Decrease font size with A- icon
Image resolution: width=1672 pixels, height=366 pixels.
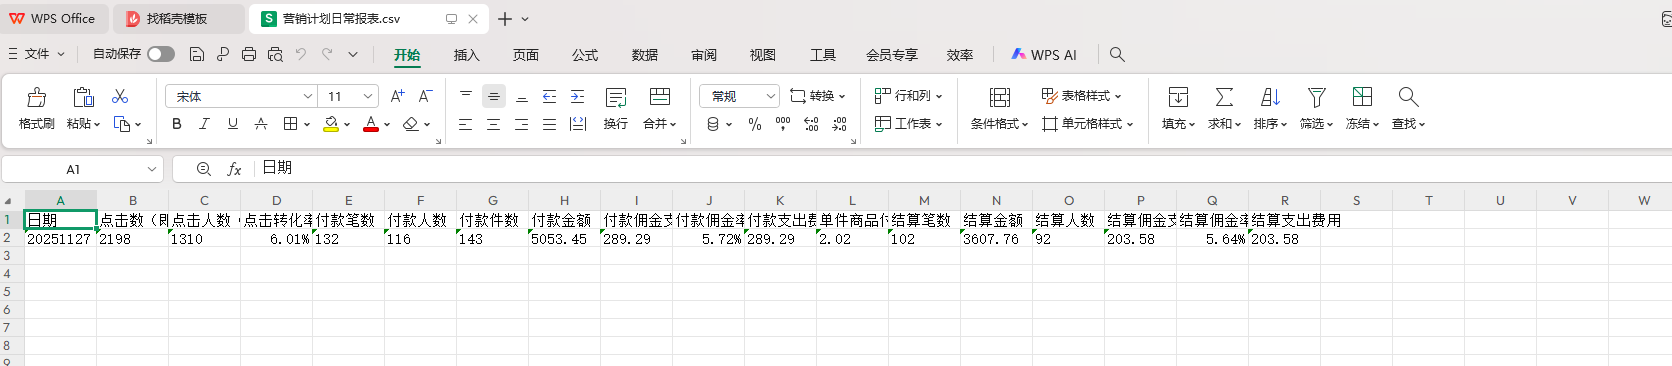point(426,96)
